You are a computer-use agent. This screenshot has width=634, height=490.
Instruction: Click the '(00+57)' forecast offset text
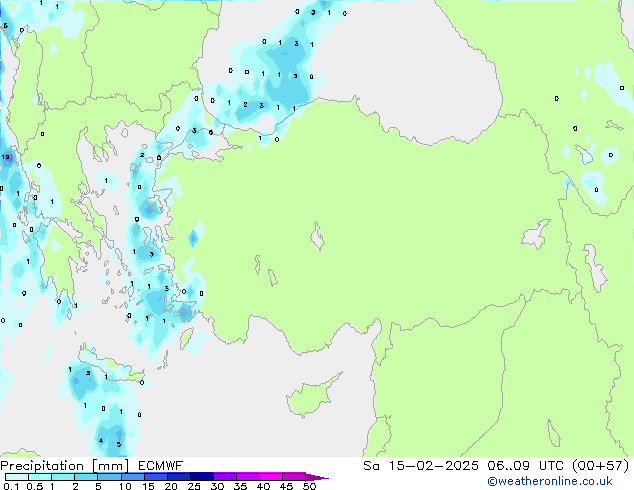click(600, 466)
